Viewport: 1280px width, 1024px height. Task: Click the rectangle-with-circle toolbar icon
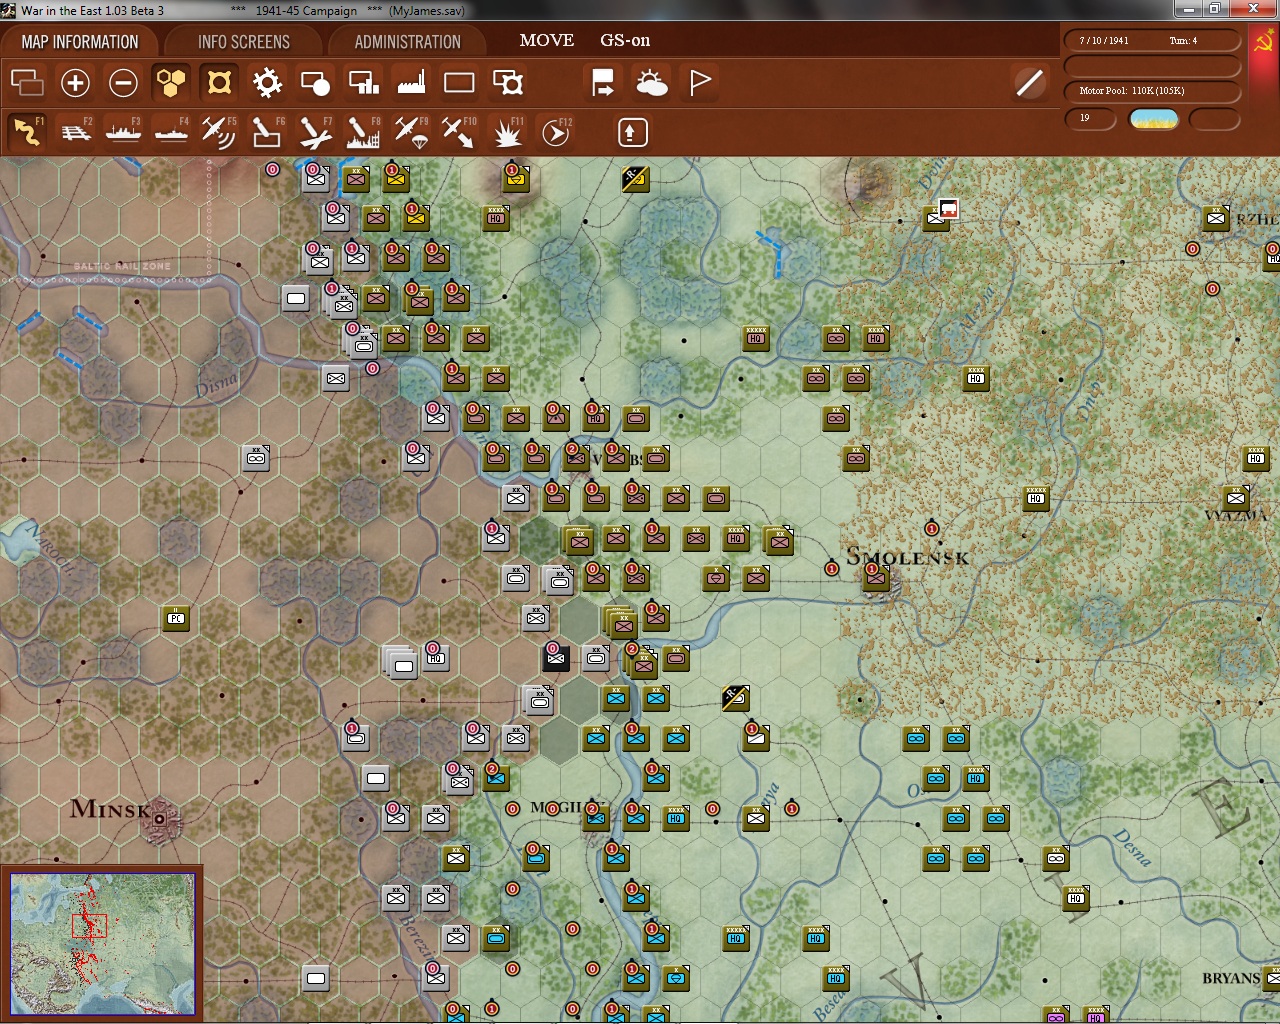click(x=315, y=82)
